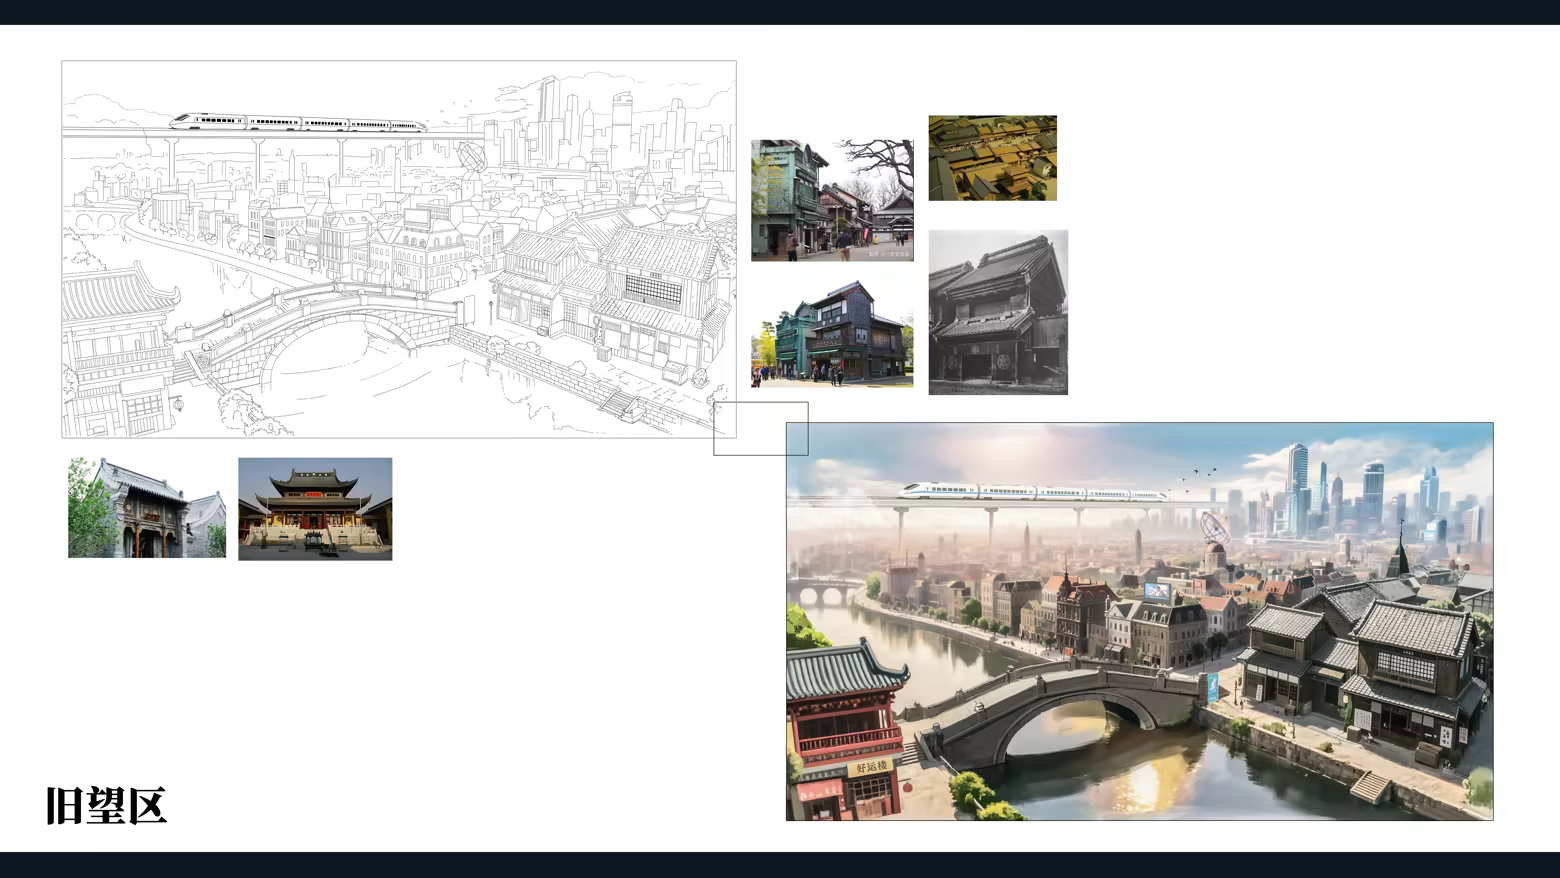The height and width of the screenshot is (878, 1560).
Task: Click the large line-art city sketch
Action: [398, 250]
